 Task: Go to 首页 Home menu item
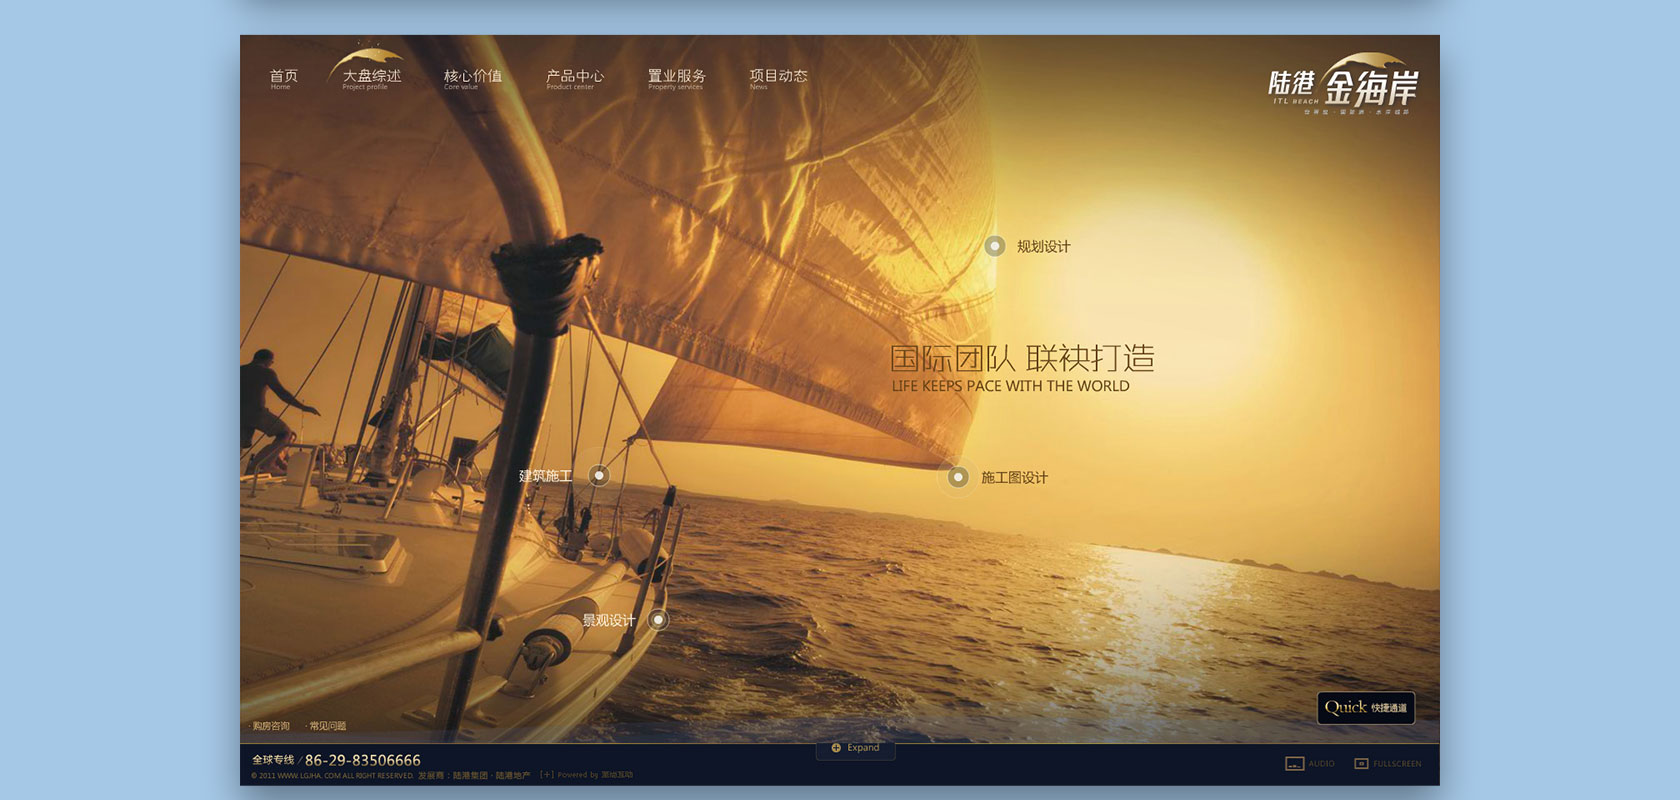pyautogui.click(x=283, y=78)
